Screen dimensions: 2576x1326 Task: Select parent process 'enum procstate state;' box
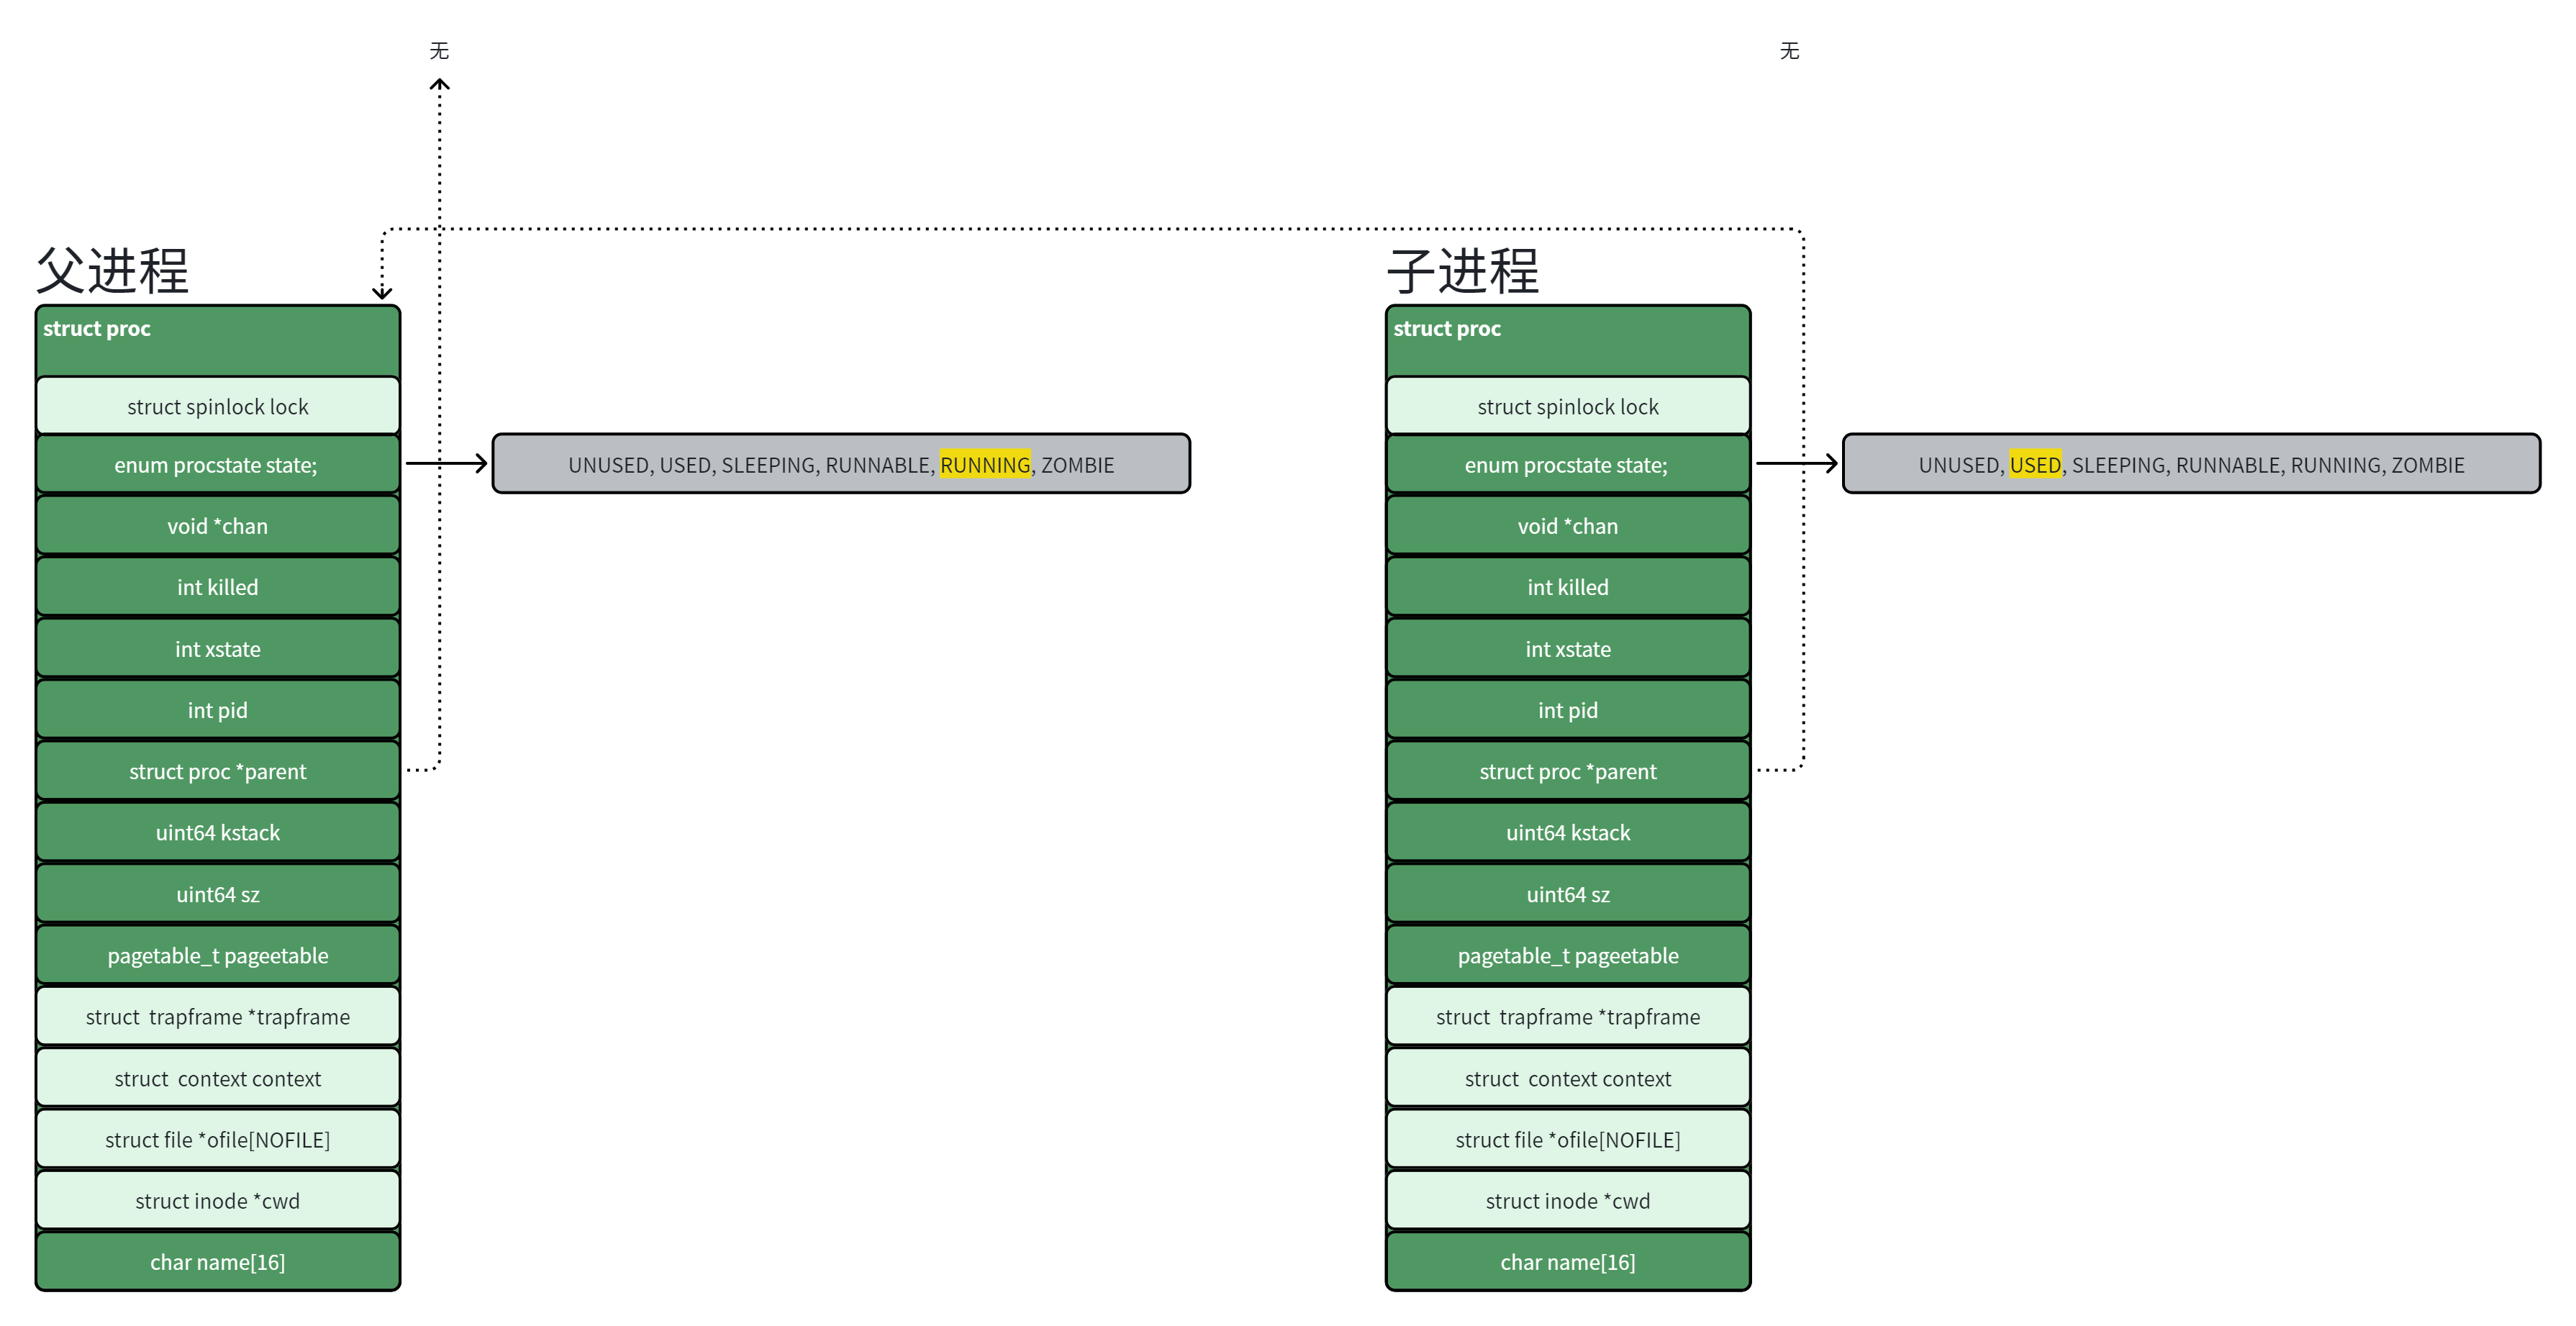tap(217, 465)
